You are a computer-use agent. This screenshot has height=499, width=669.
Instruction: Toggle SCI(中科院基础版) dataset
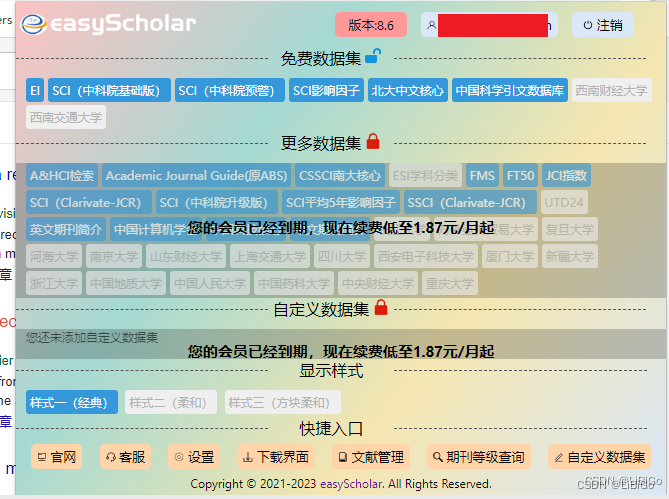109,90
